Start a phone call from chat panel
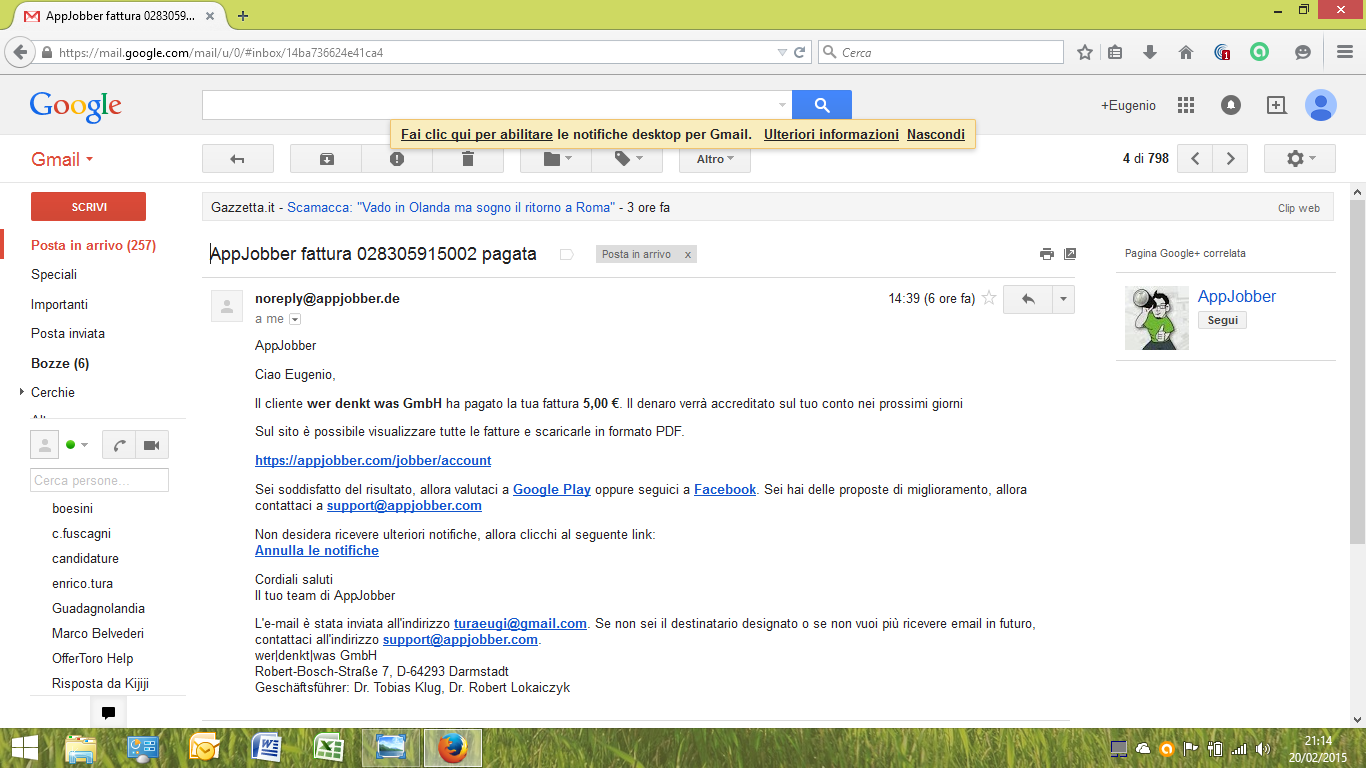The height and width of the screenshot is (768, 1366). click(x=120, y=445)
